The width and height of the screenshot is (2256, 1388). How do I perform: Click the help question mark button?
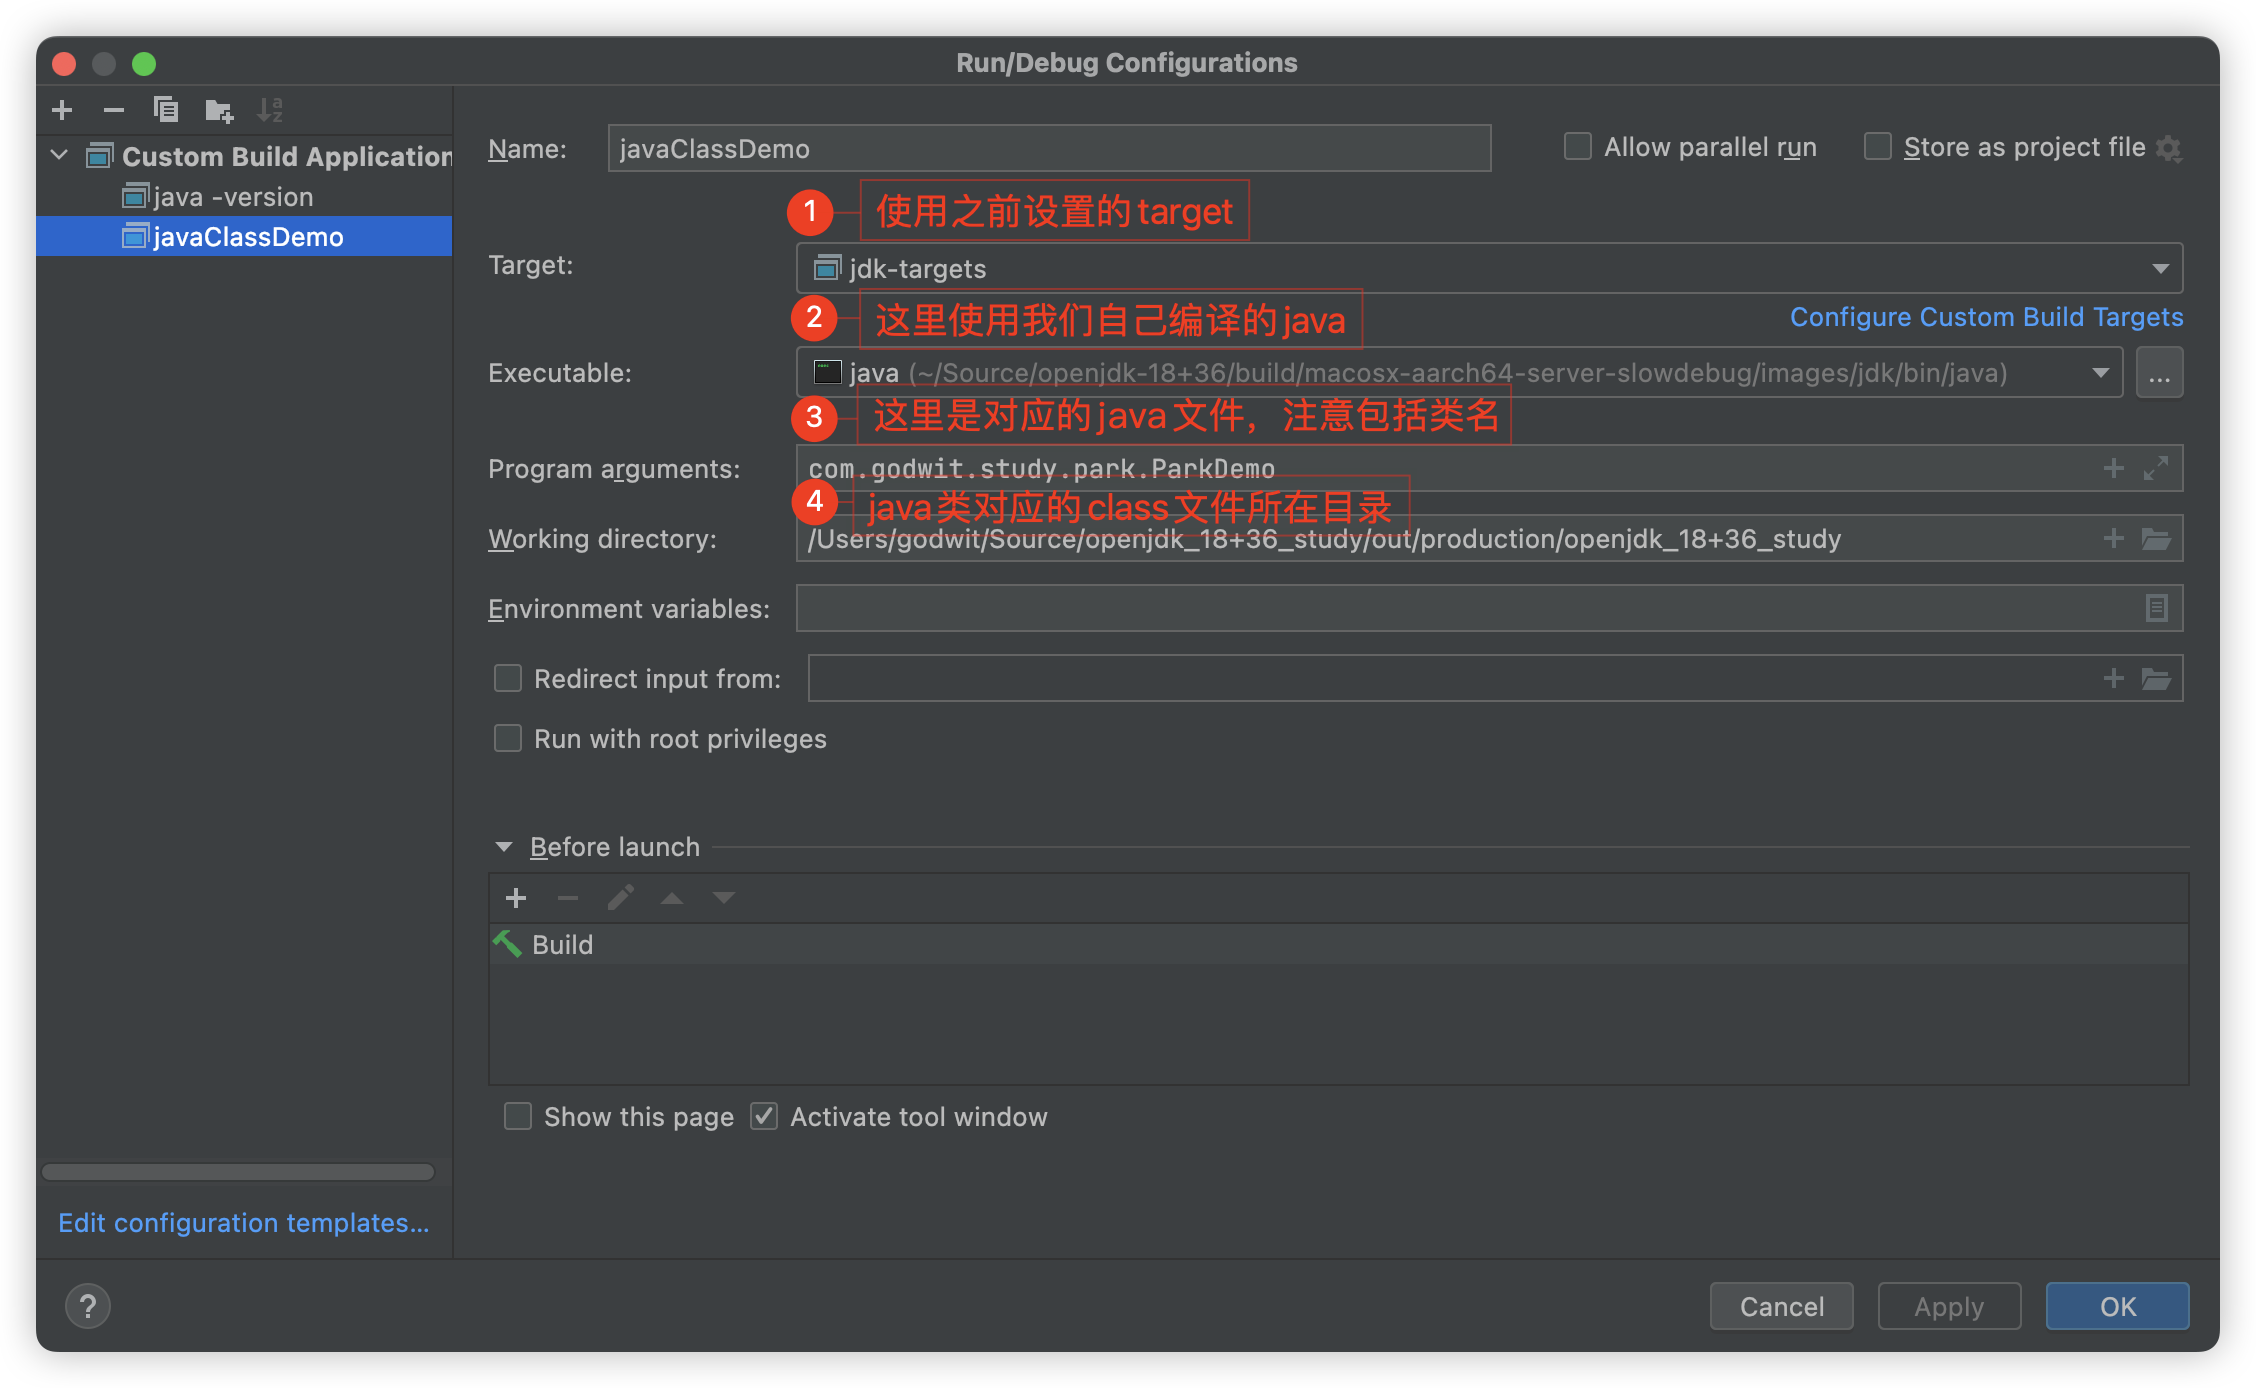click(x=88, y=1306)
